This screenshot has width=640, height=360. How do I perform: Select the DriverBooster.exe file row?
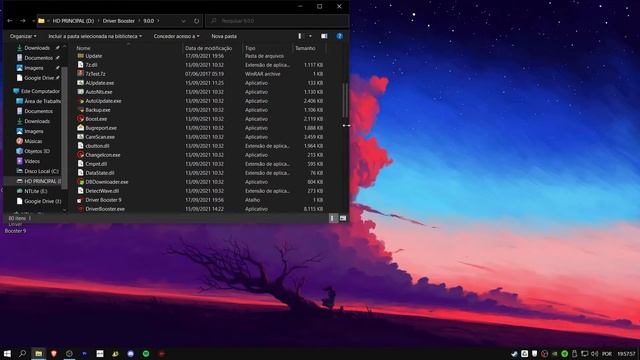(x=200, y=209)
